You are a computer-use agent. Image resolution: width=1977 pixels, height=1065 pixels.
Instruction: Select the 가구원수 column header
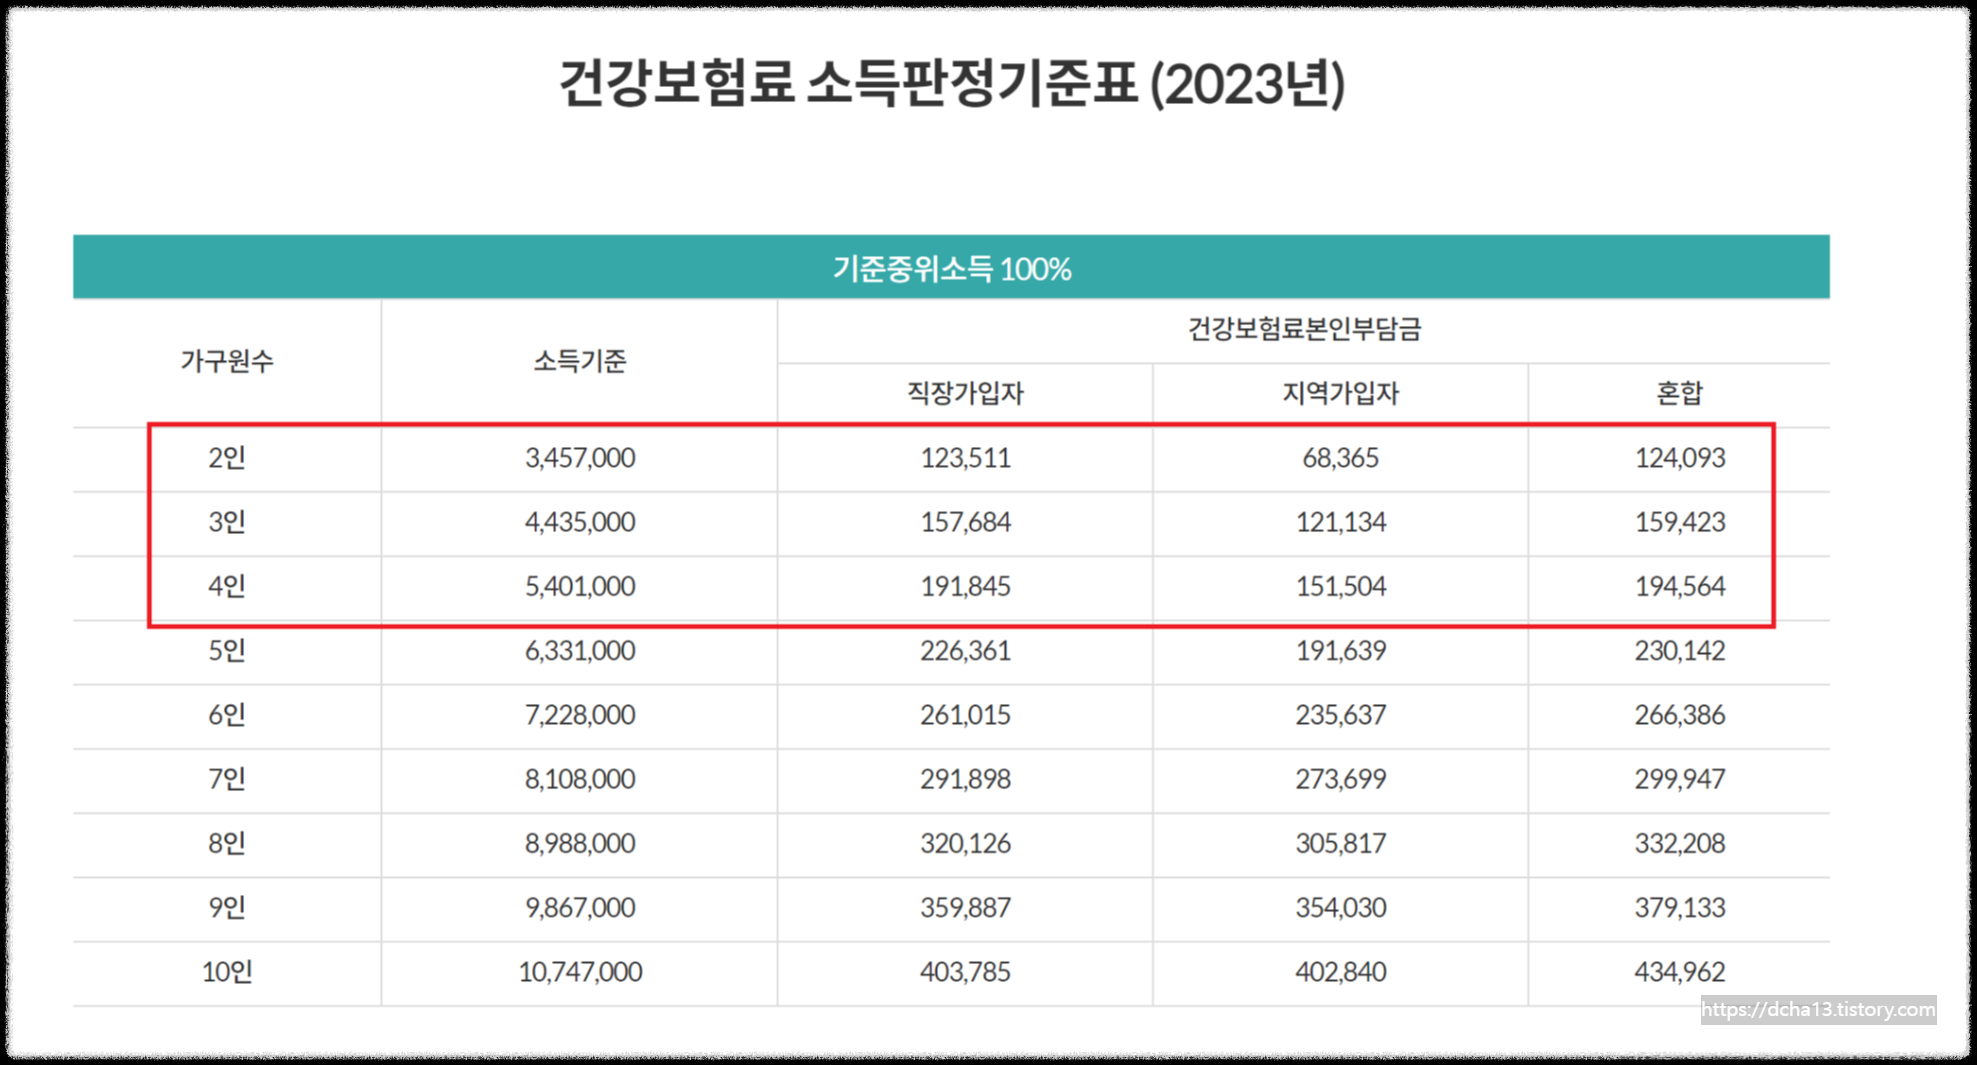coord(228,361)
